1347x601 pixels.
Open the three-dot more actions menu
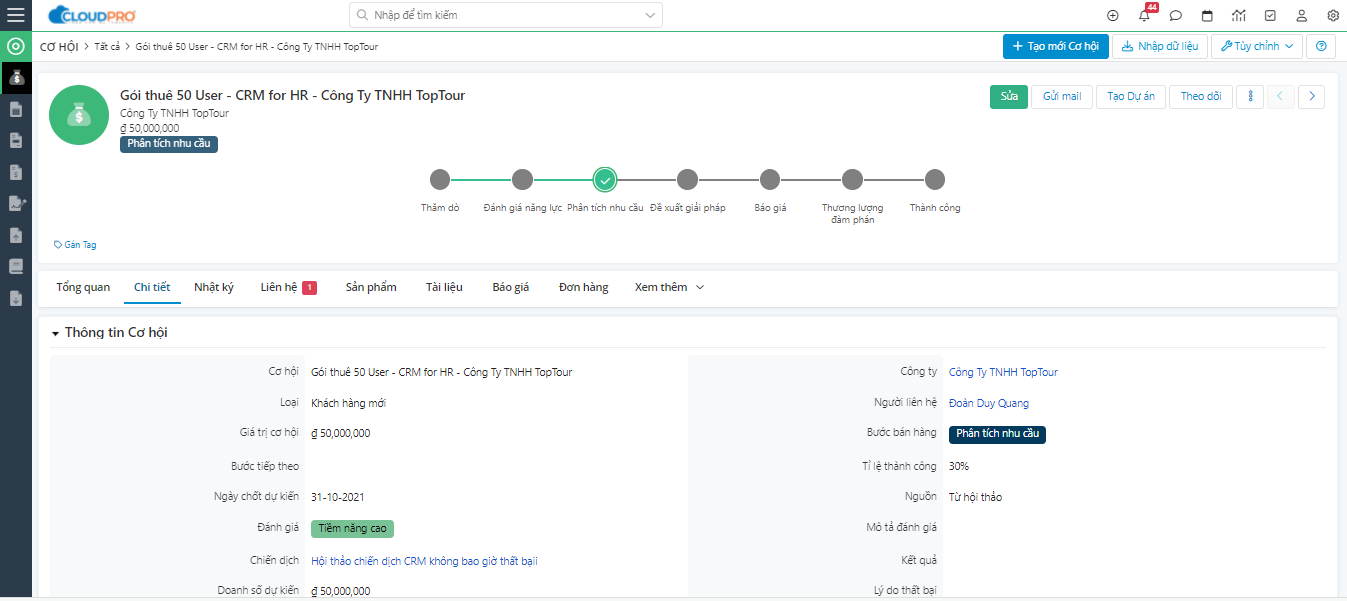pyautogui.click(x=1249, y=96)
